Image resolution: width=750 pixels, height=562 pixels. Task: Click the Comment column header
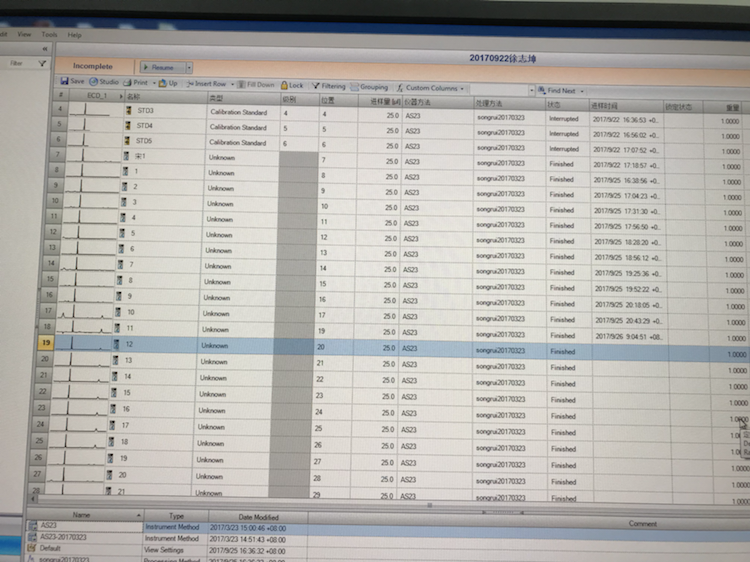click(x=642, y=524)
